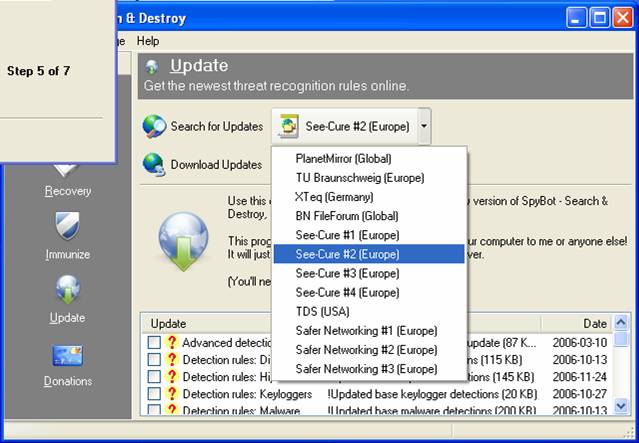
Task: Click the Search for Updates button
Action: 203,126
